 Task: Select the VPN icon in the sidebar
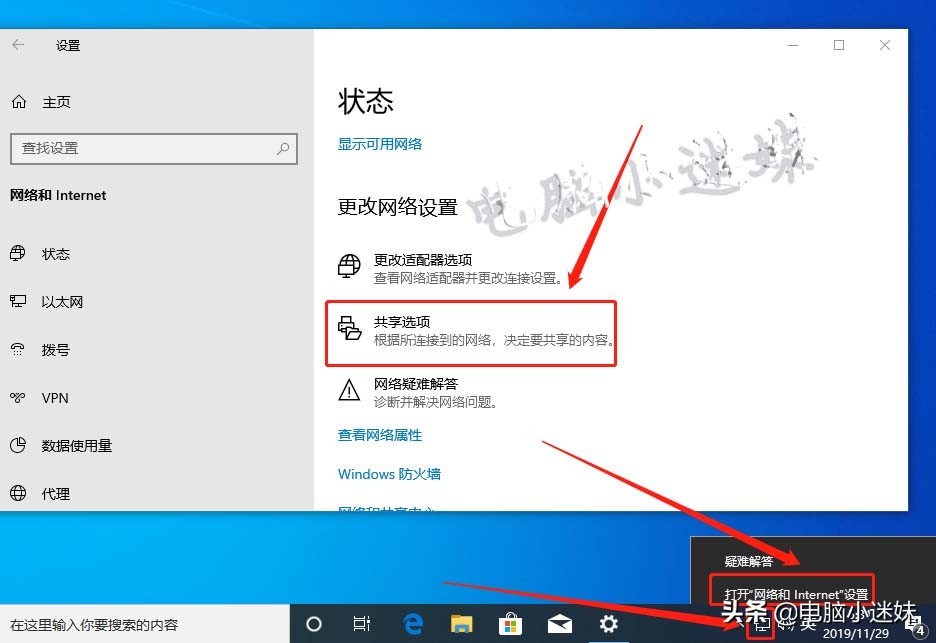pos(18,398)
